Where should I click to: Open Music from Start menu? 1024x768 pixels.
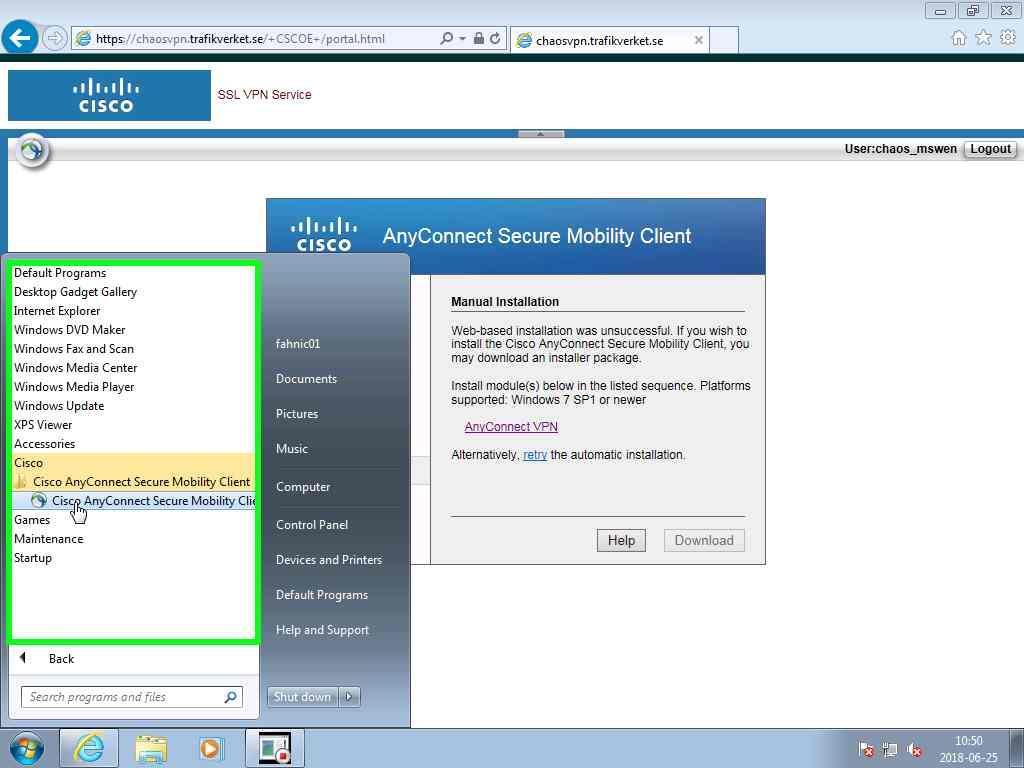coord(292,449)
